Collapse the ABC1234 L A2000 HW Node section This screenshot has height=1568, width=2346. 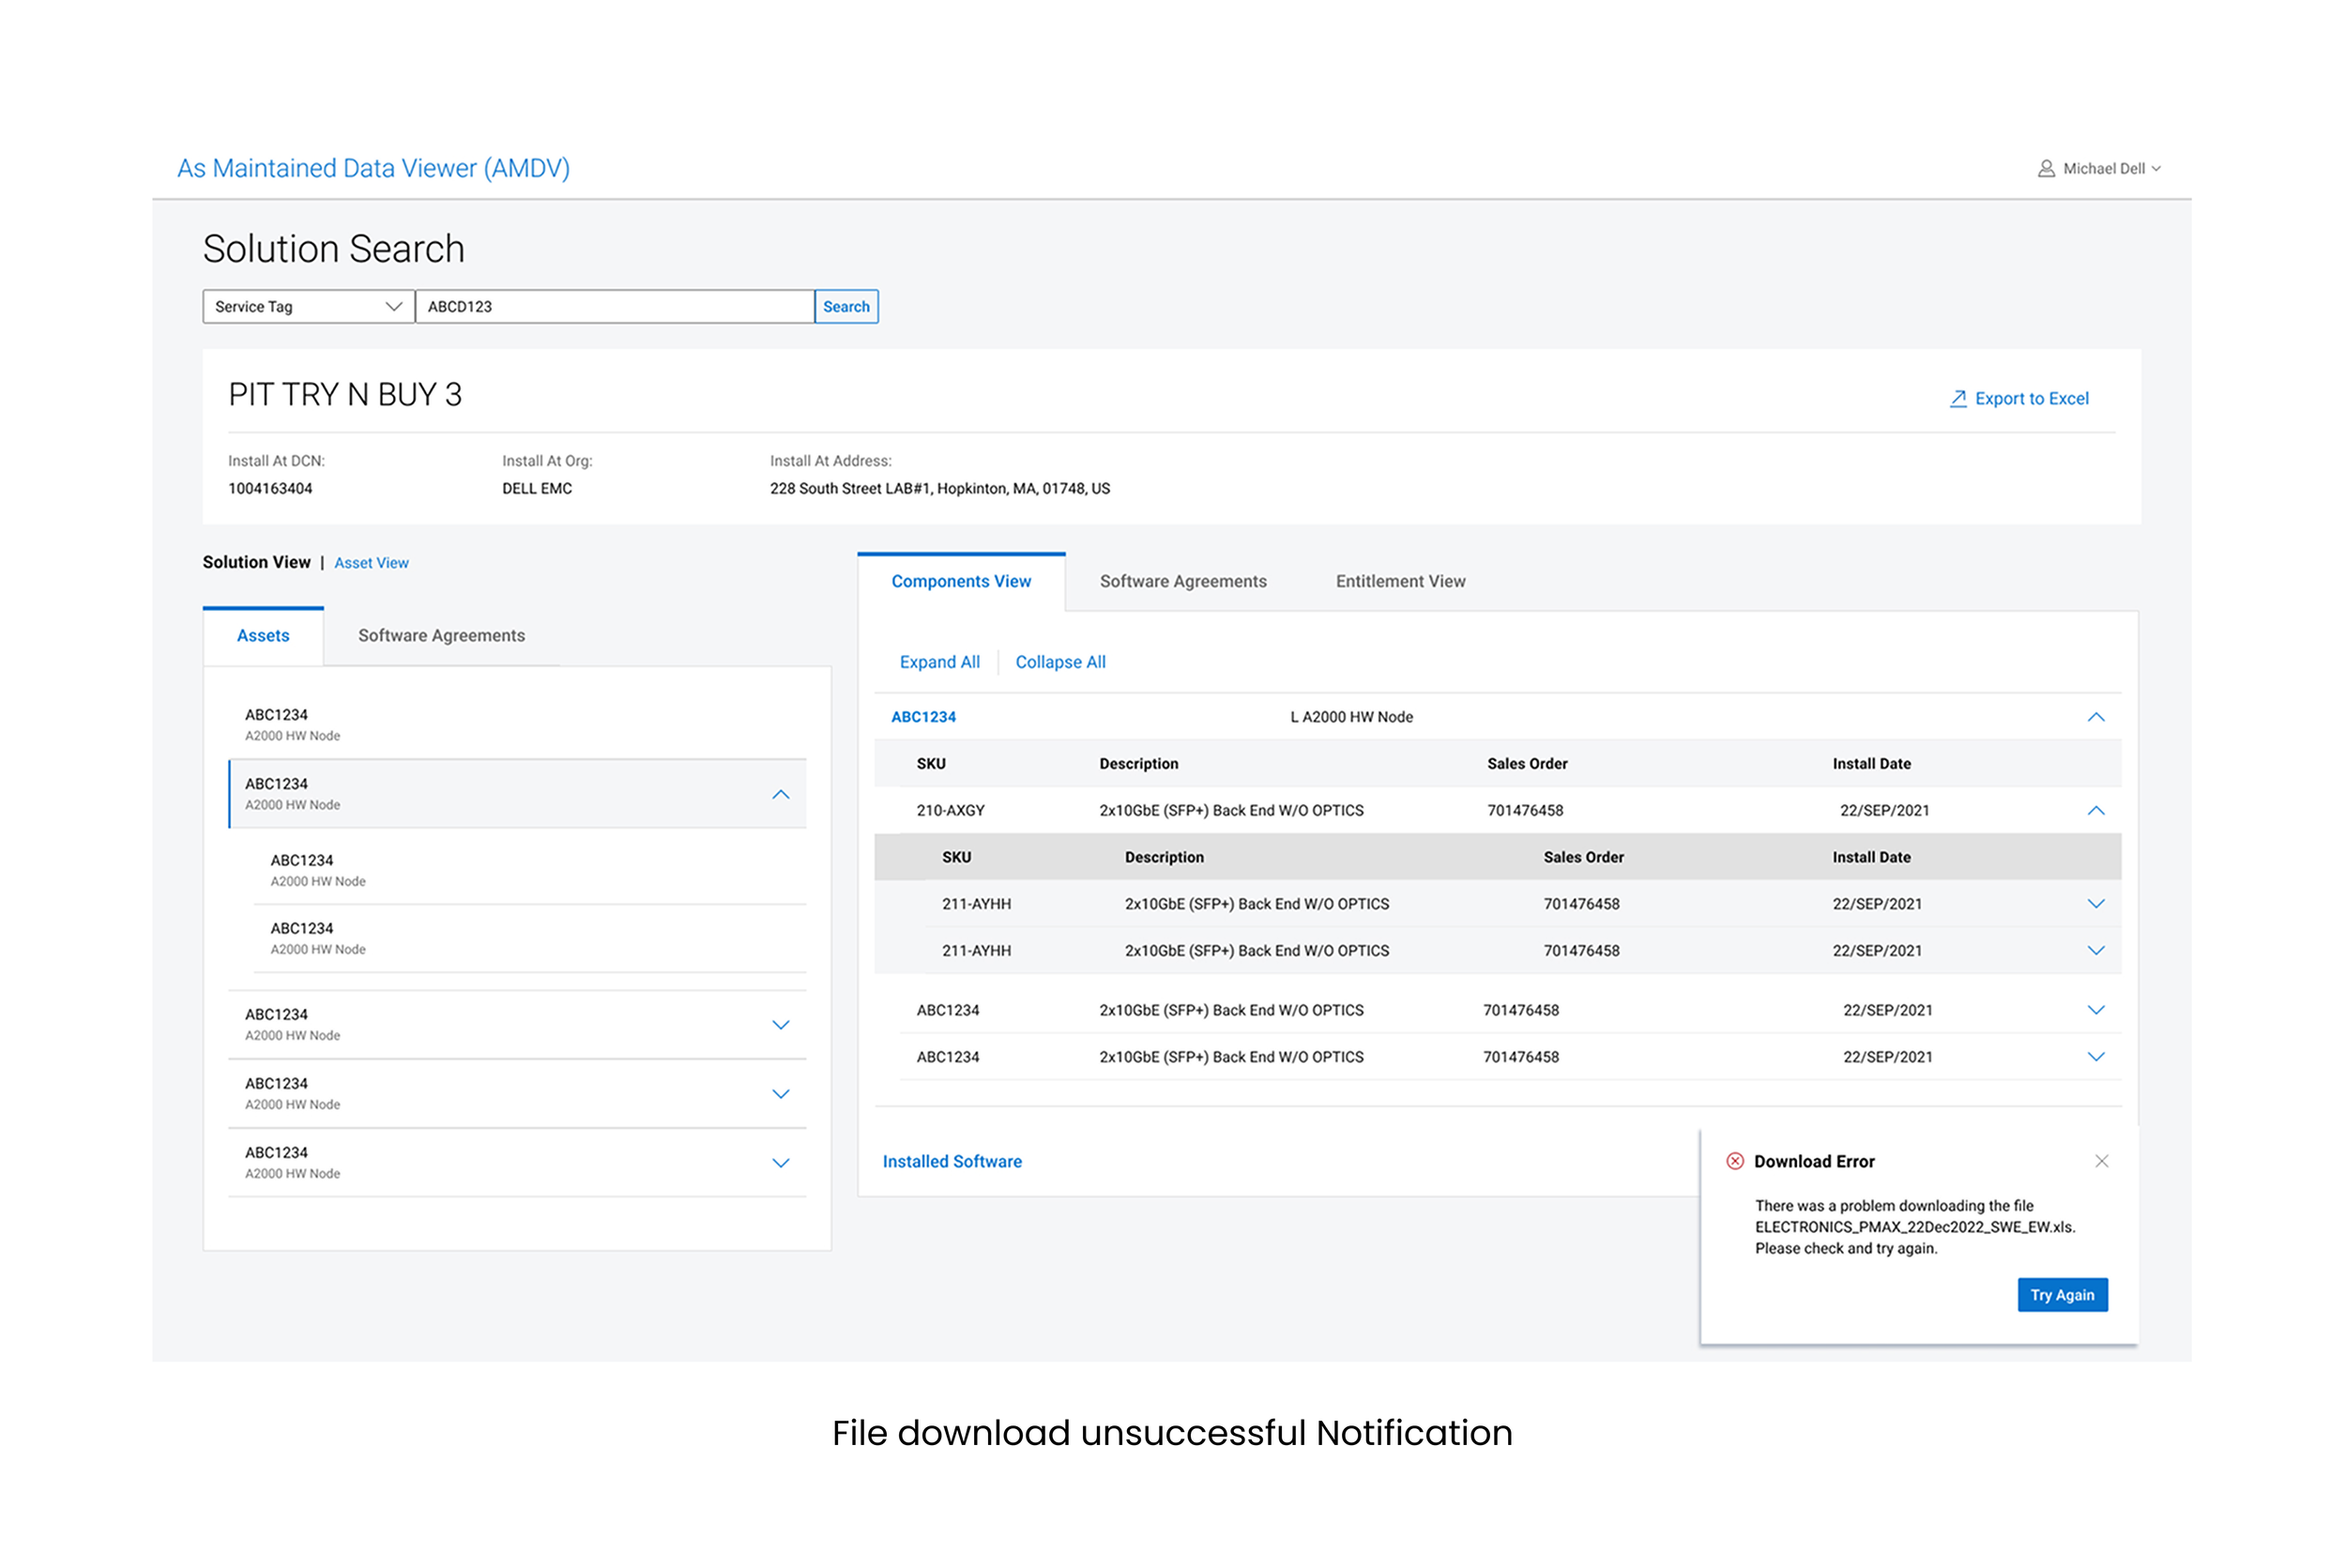pyautogui.click(x=2096, y=717)
